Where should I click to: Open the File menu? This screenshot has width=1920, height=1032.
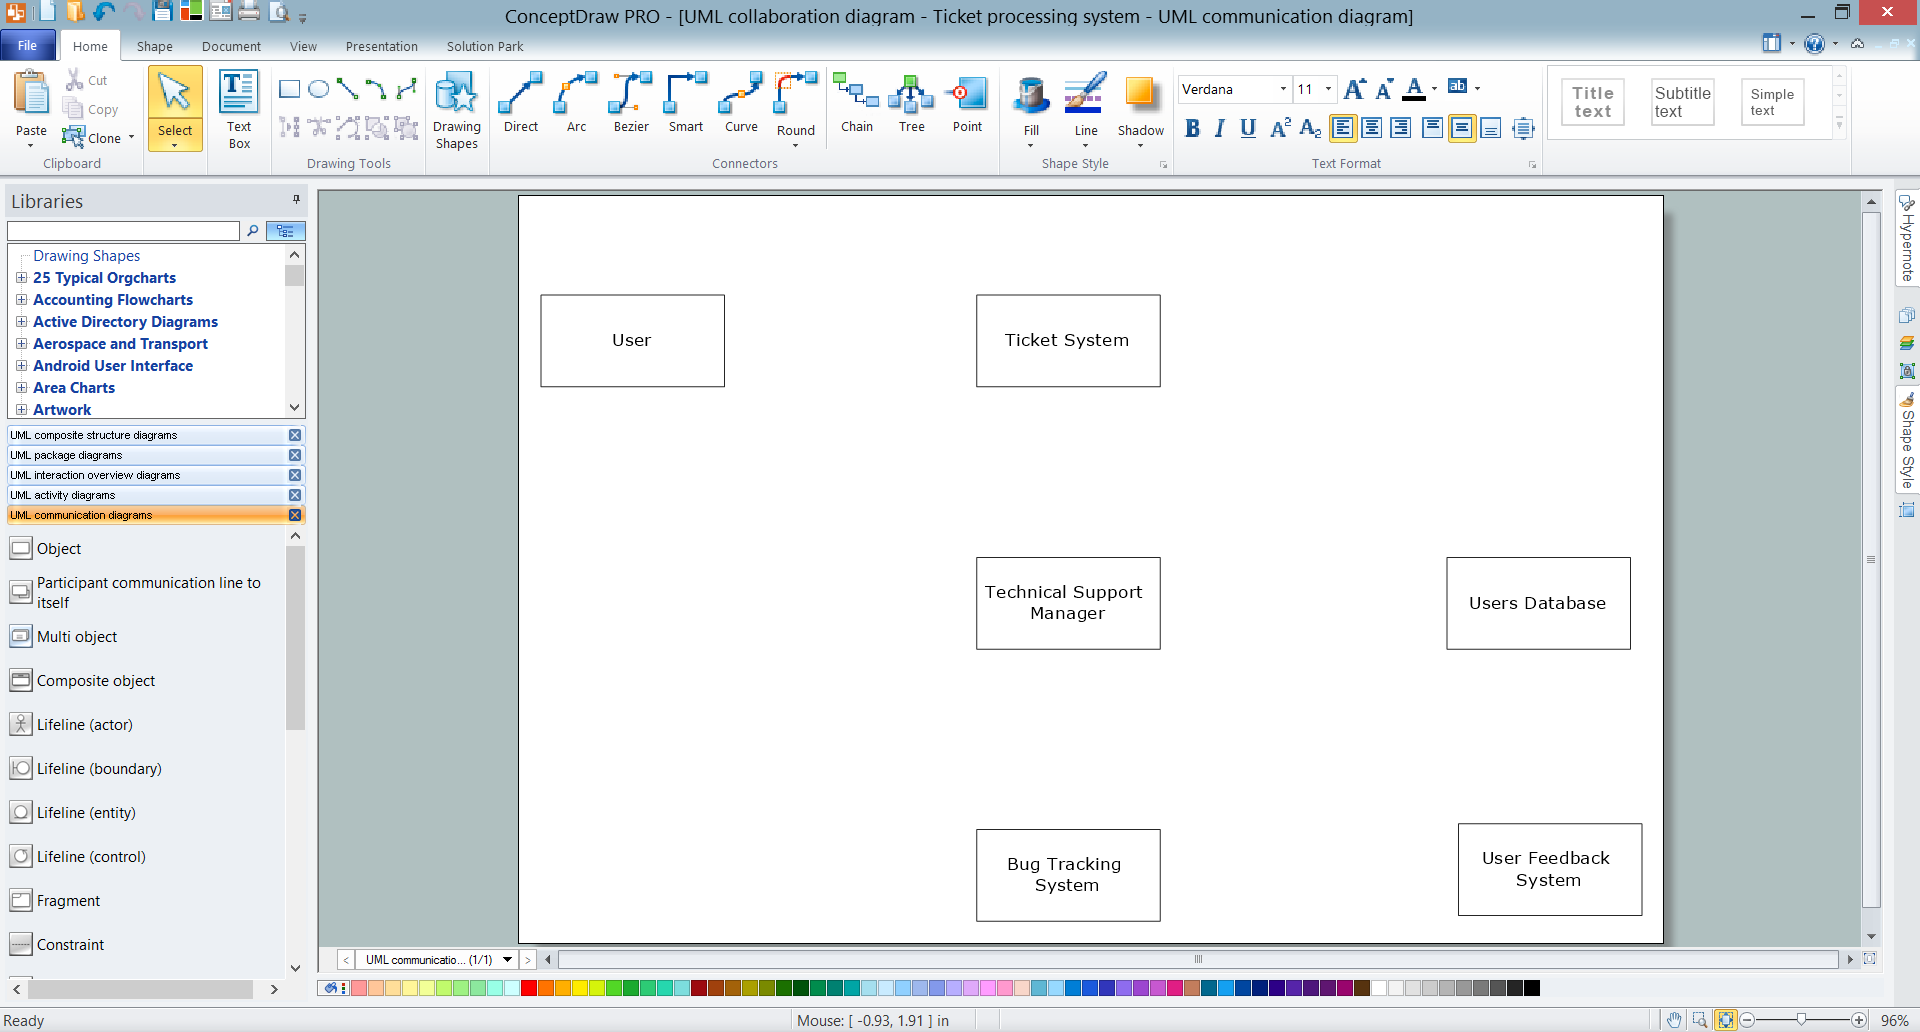(x=27, y=46)
